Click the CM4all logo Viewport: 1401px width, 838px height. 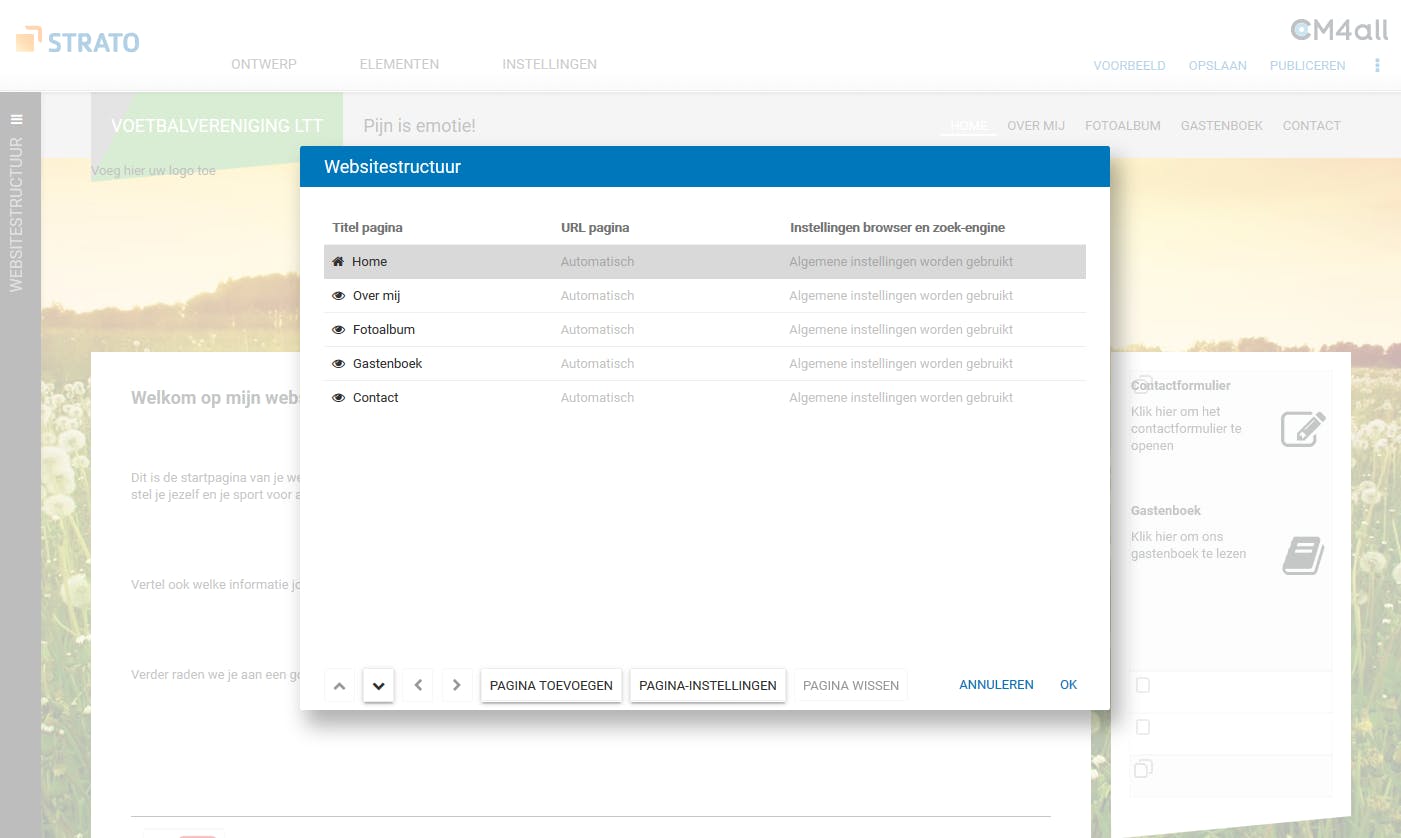tap(1339, 30)
